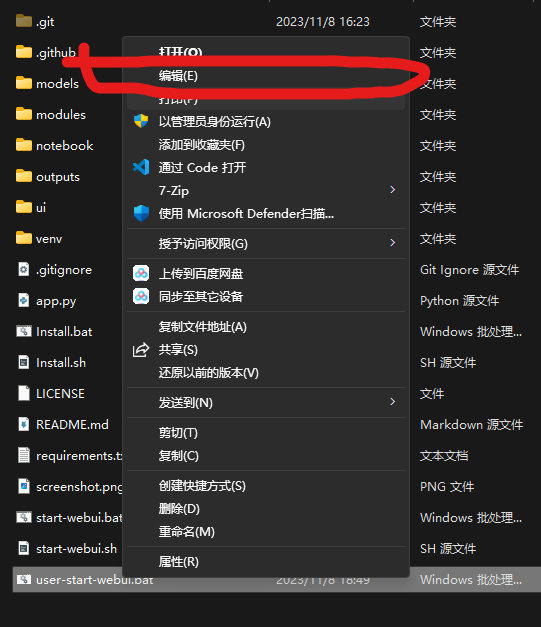Screen dimensions: 541x627
Task: Click the app.py Python file icon
Action: tap(24, 300)
